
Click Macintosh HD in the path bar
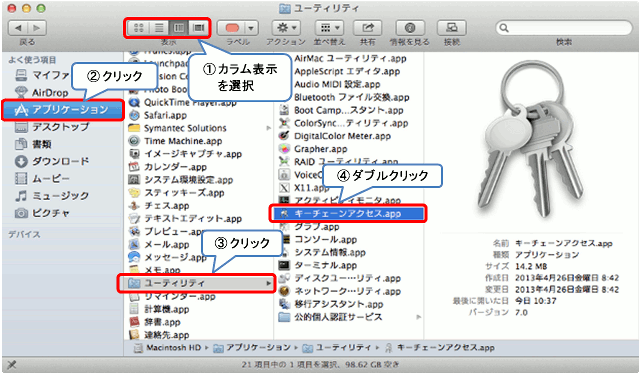click(x=168, y=348)
